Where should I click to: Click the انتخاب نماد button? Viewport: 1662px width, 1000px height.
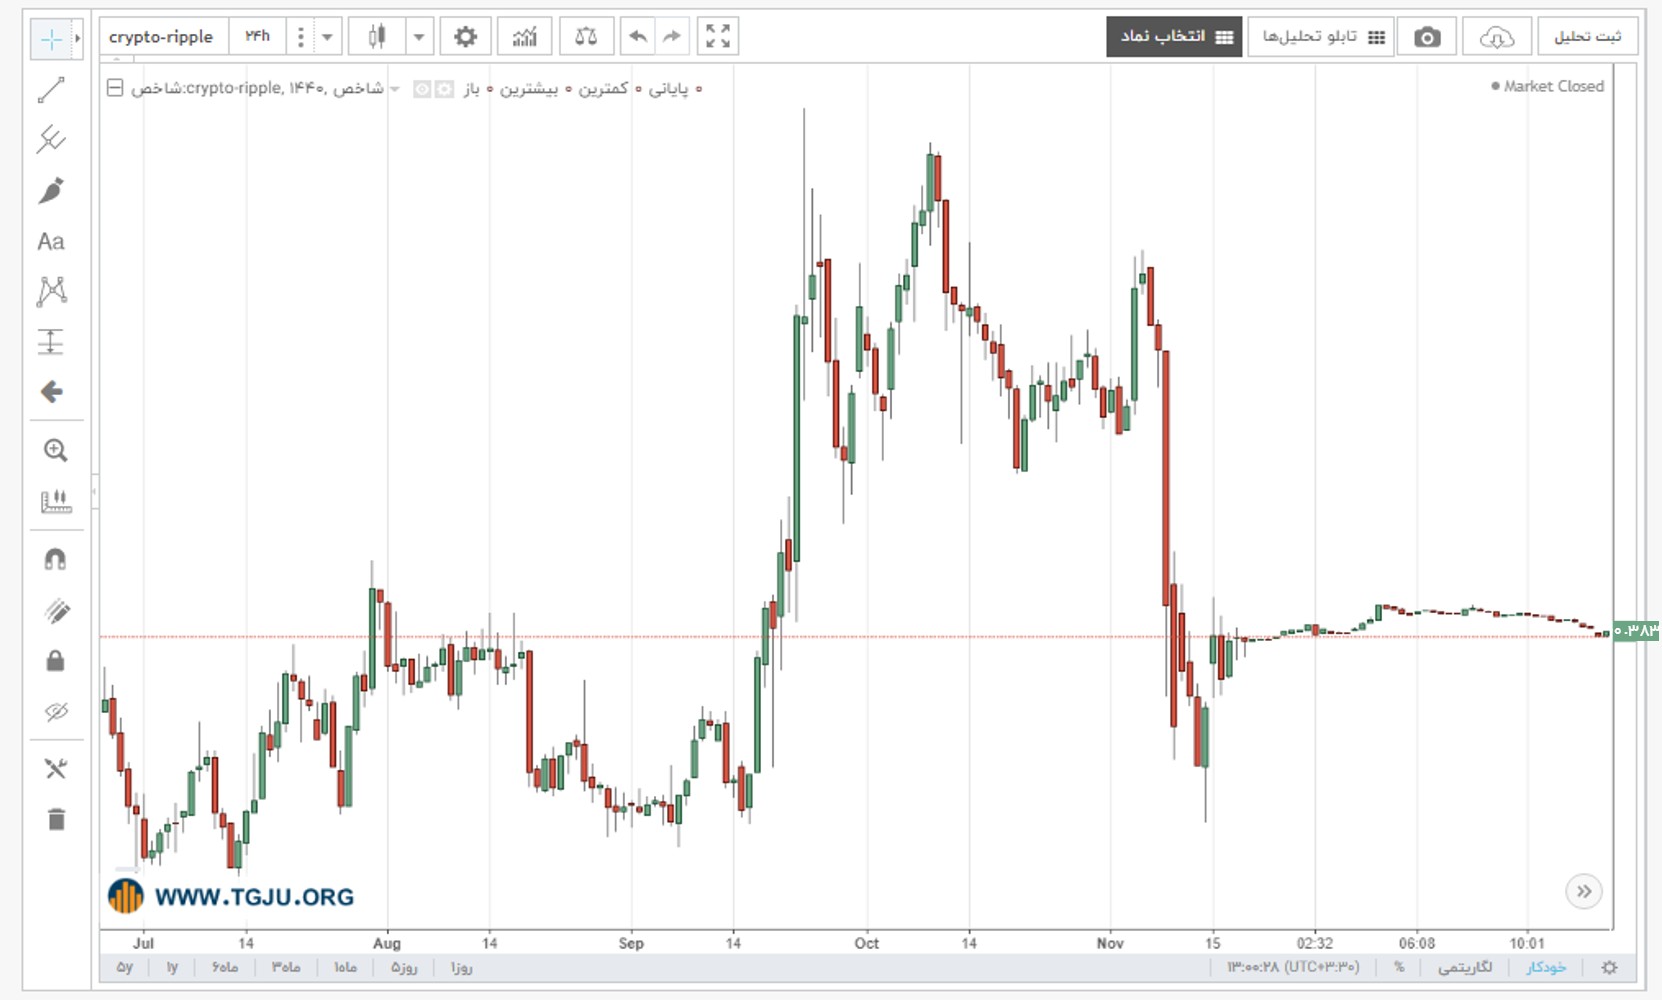[x=1174, y=37]
